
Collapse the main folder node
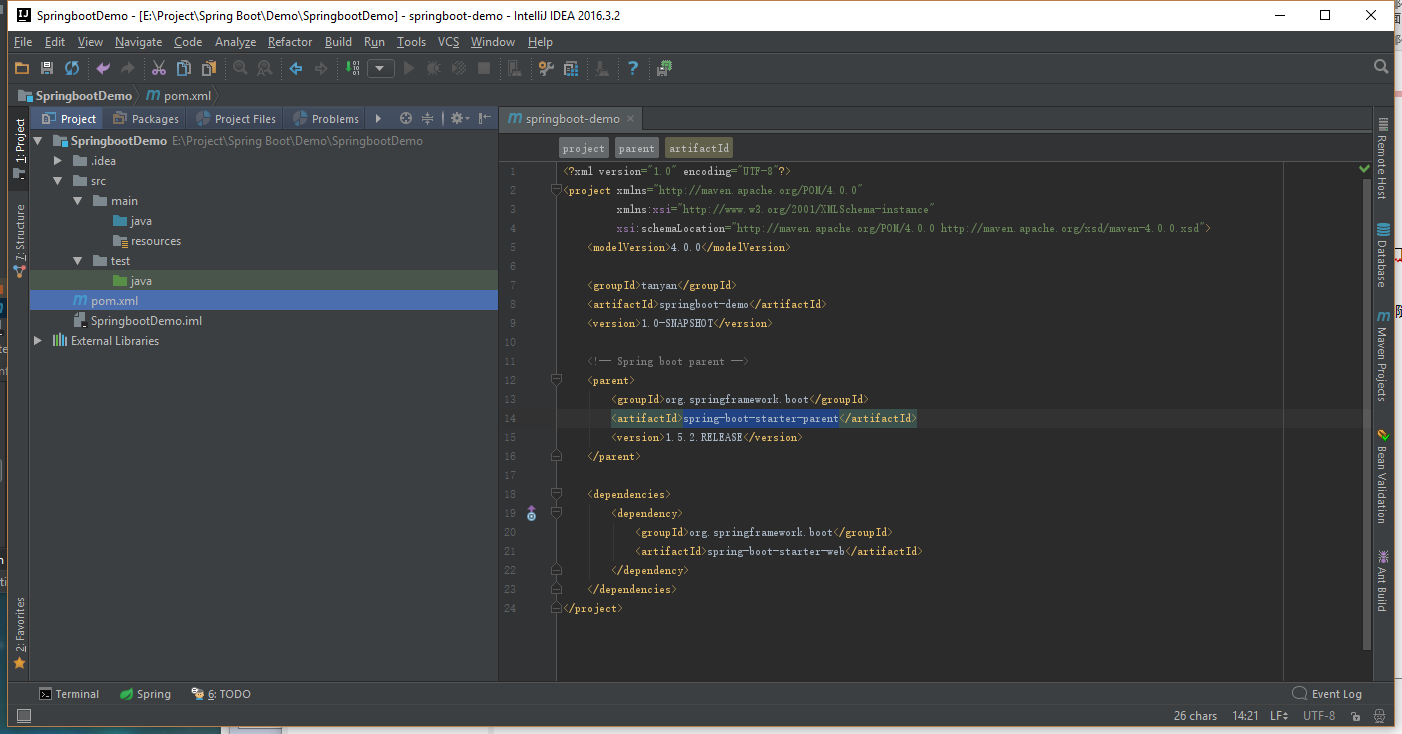78,201
